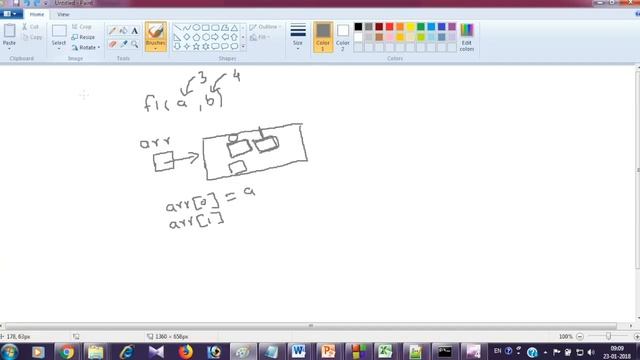Screen dimensions: 640x360
Task: Open the Brushes dropdown arrow
Action: [x=156, y=49]
